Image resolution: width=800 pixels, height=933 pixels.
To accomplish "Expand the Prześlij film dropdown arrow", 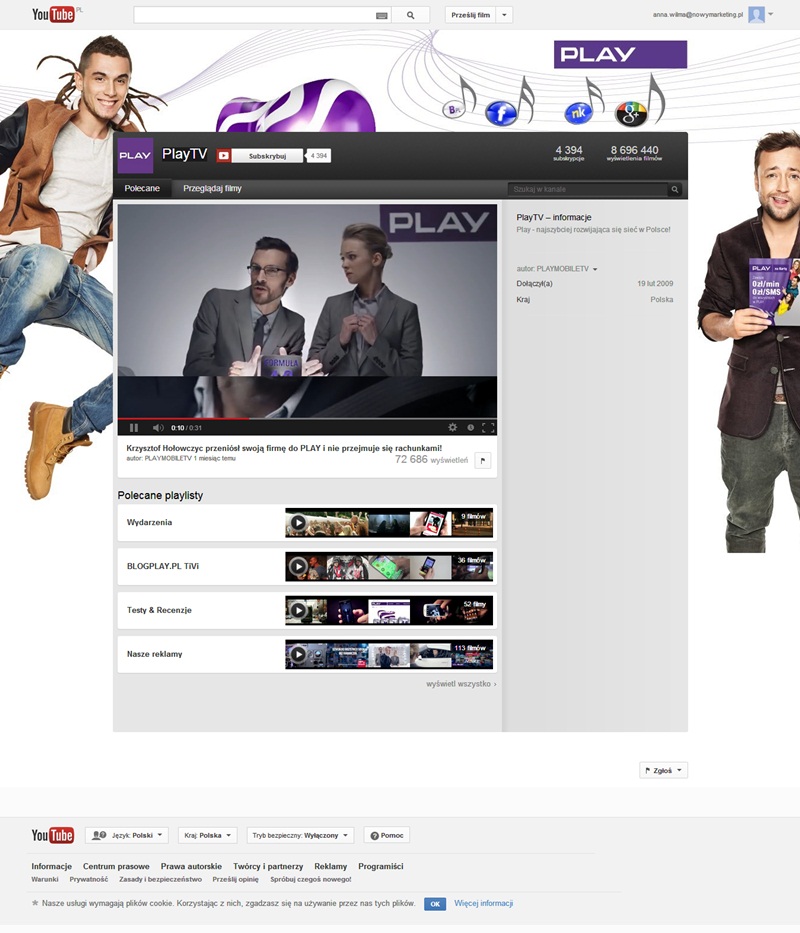I will [504, 15].
